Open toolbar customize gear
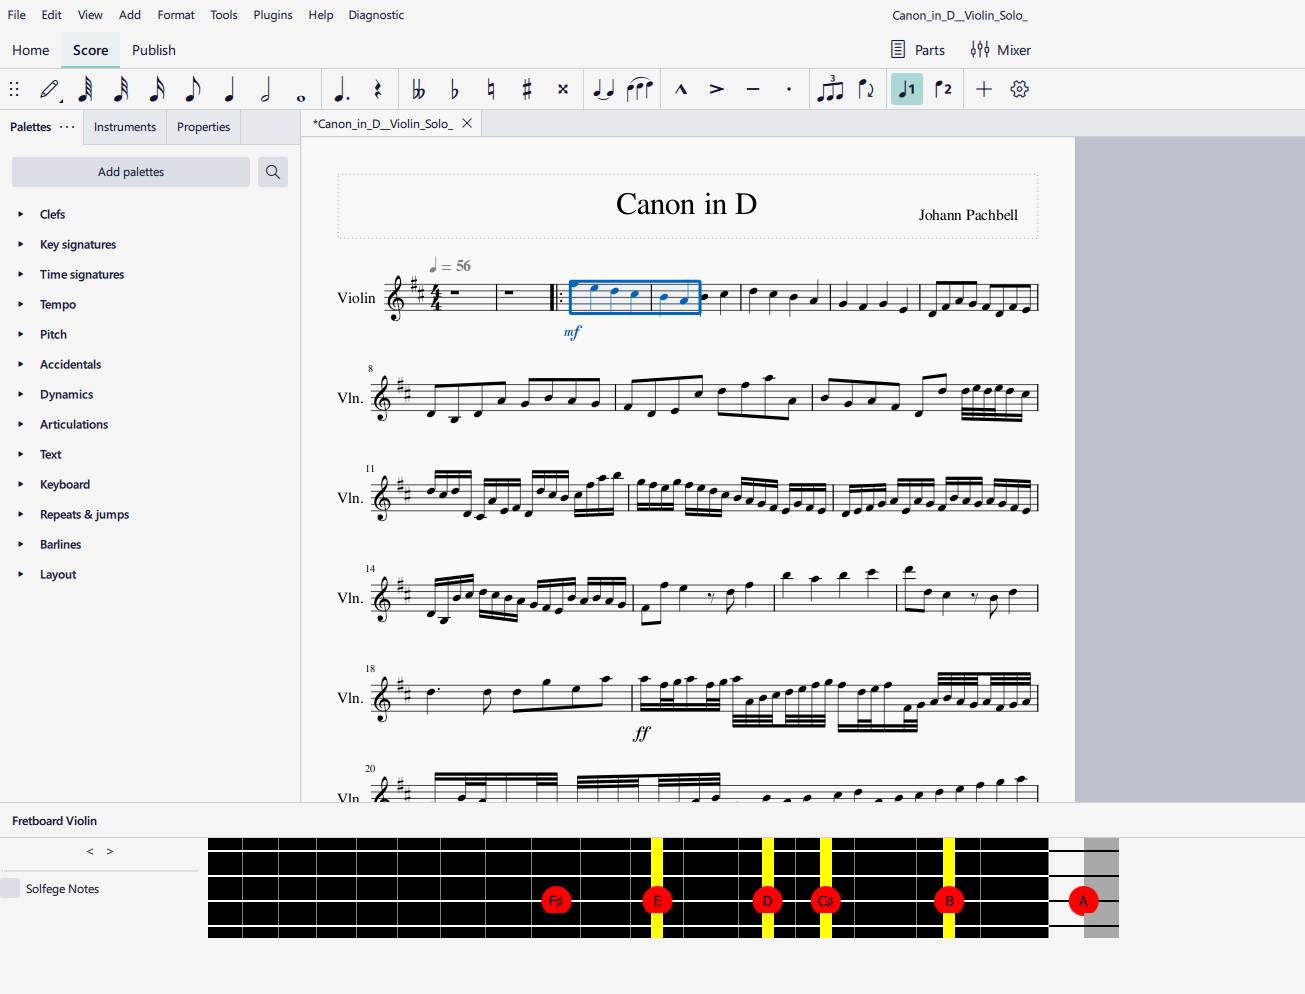The width and height of the screenshot is (1305, 994). click(x=1020, y=89)
